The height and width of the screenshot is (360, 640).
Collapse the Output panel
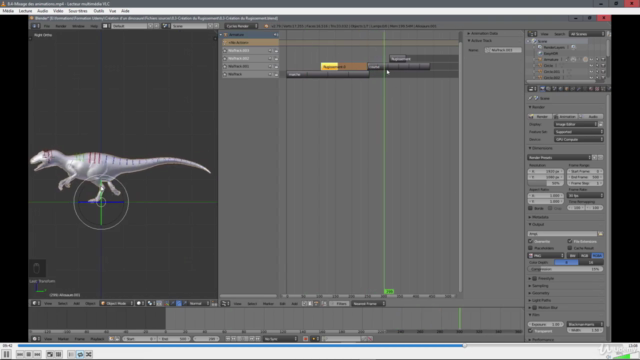537,224
